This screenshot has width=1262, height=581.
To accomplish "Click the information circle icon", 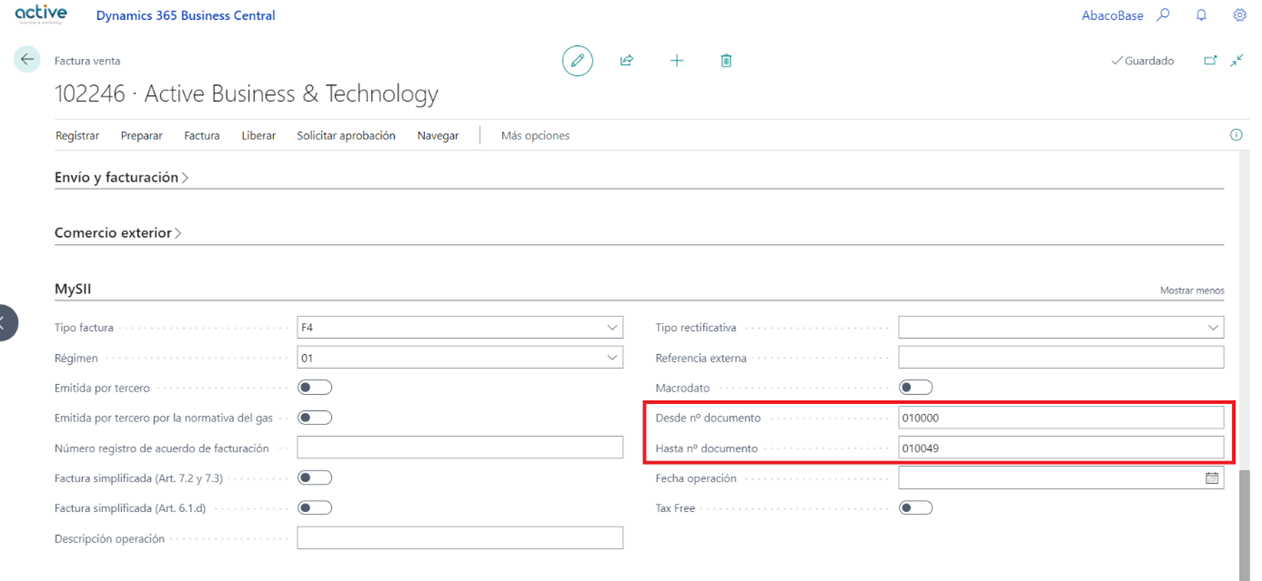I will (x=1236, y=135).
